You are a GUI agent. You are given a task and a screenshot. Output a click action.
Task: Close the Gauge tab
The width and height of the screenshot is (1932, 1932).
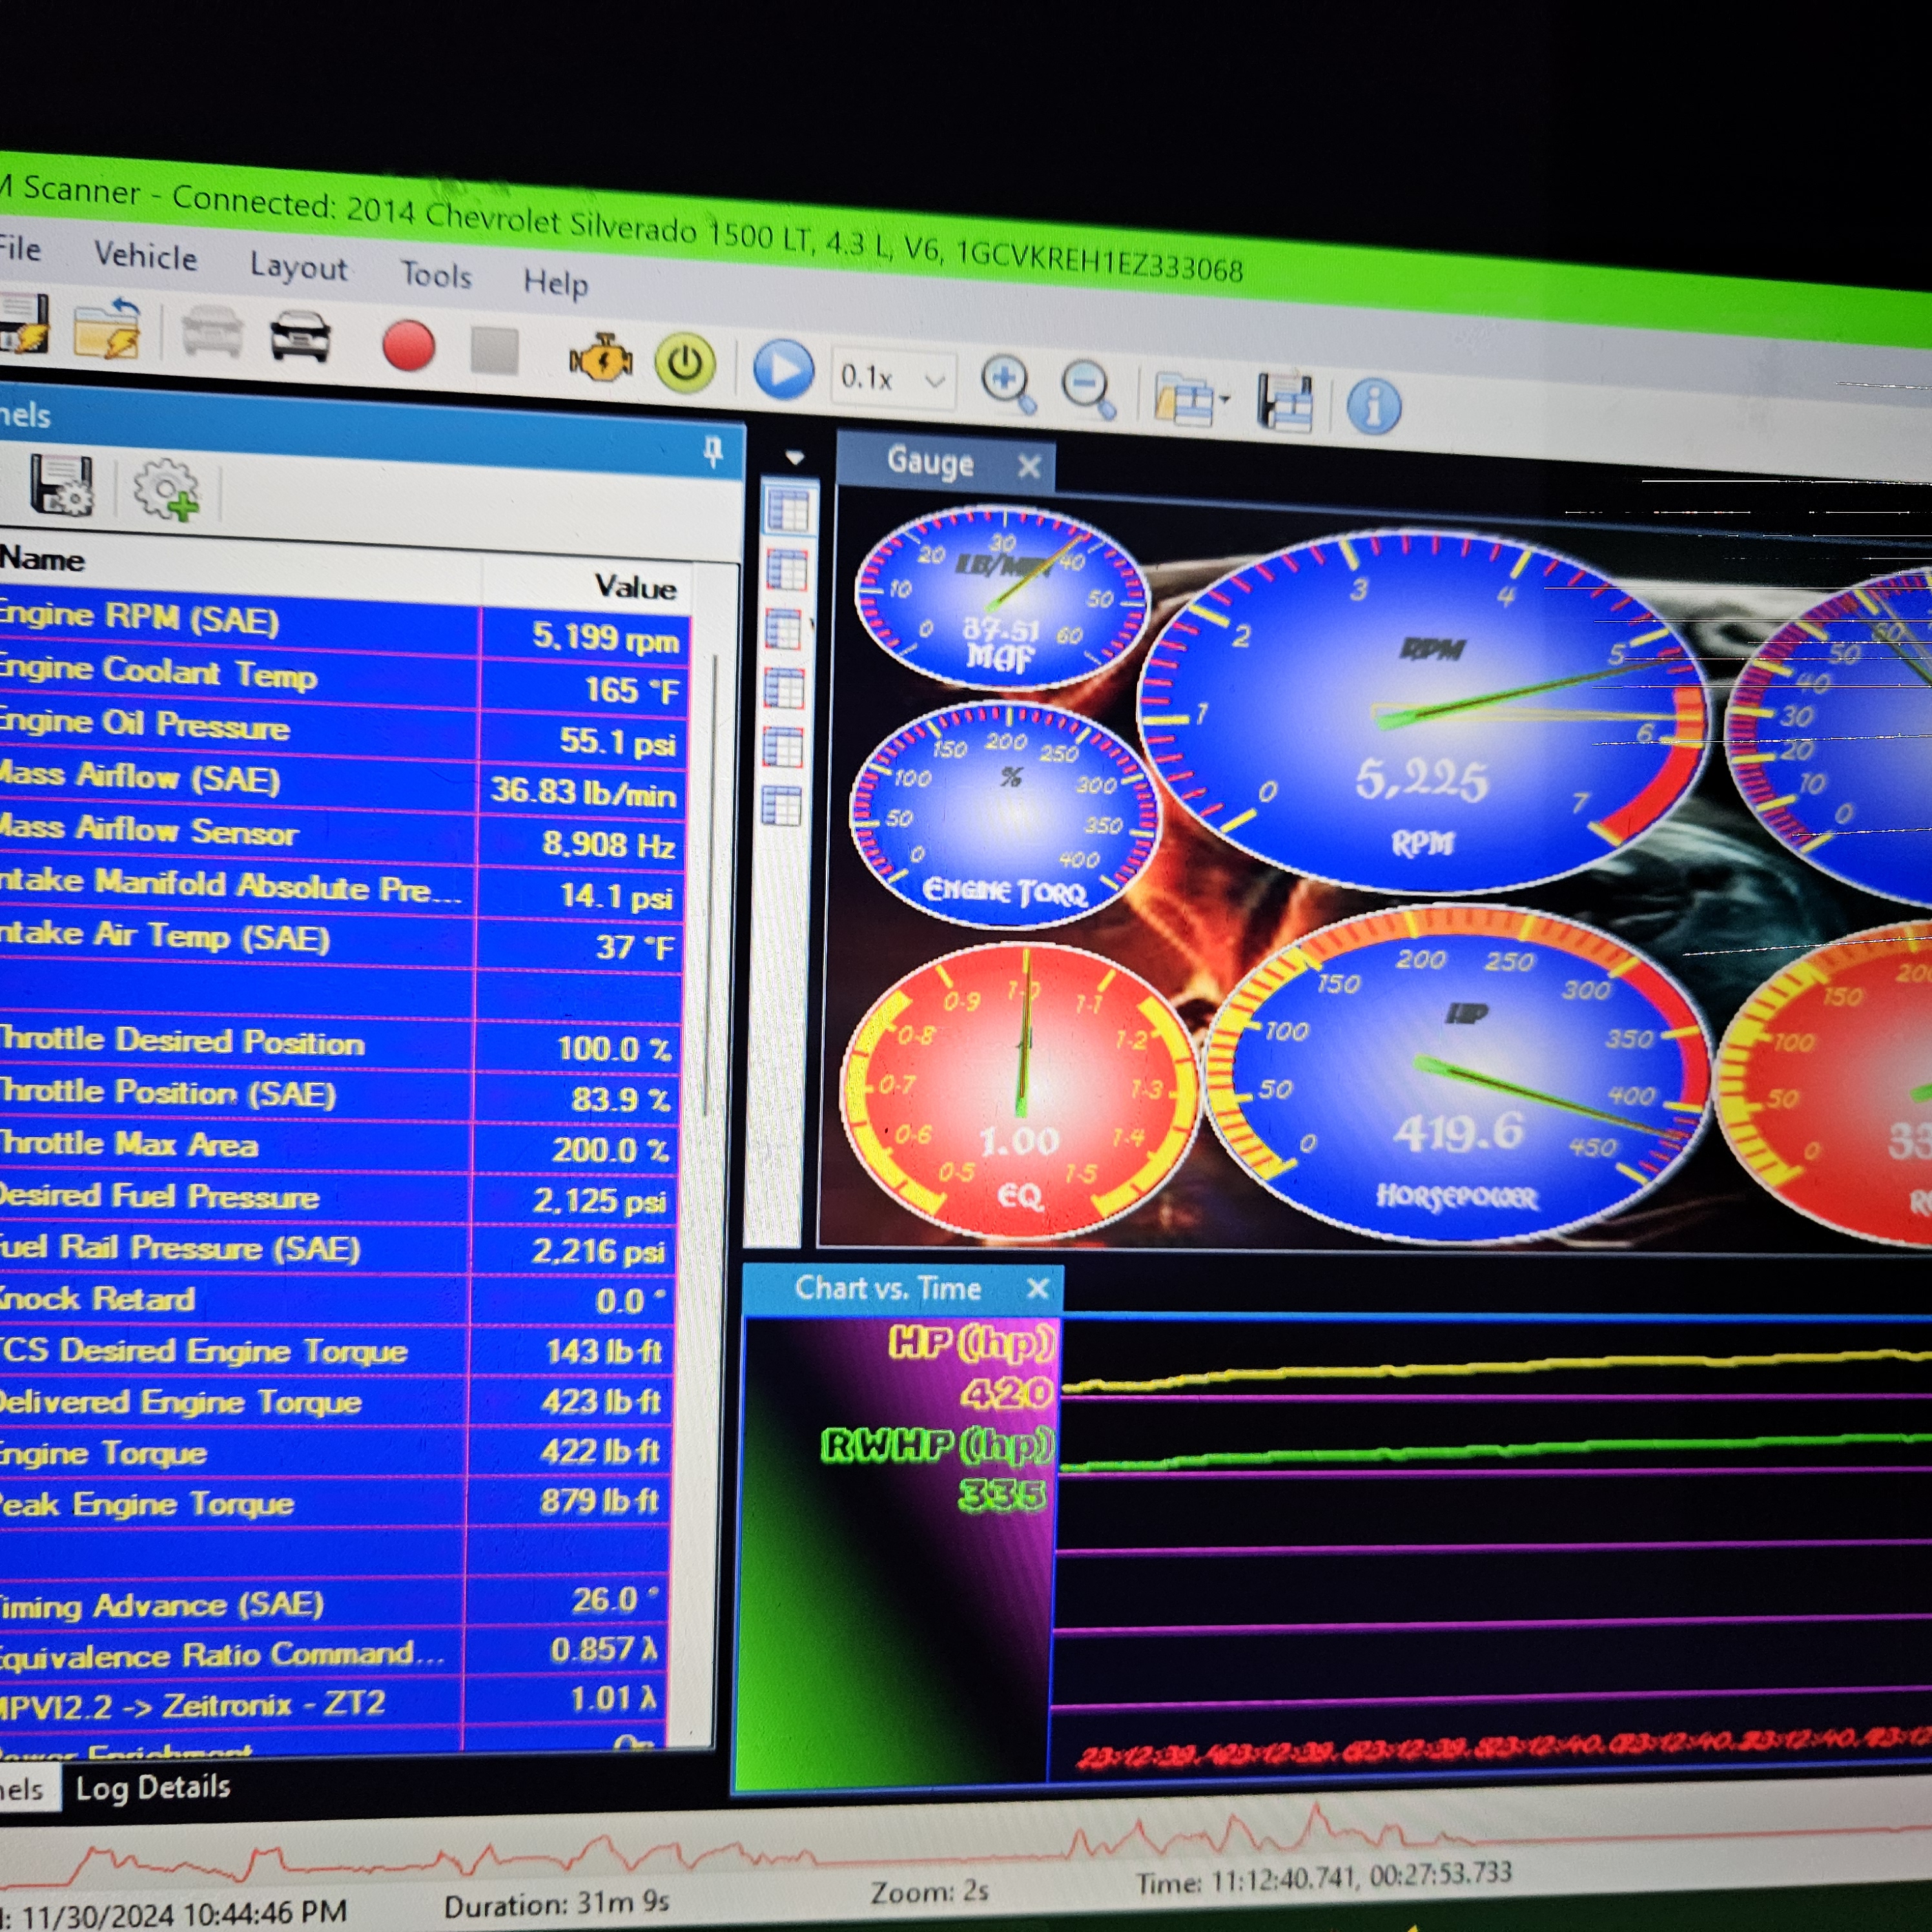click(x=1029, y=467)
